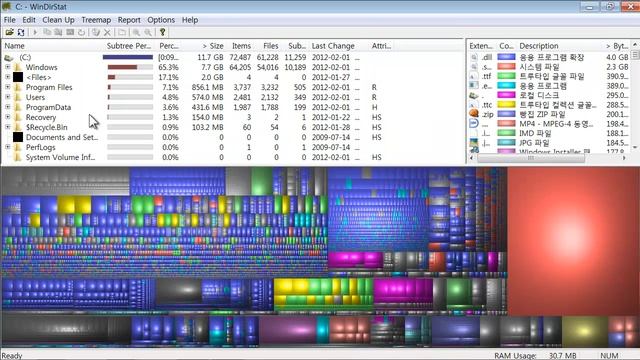Sort by the Last Change column header
This screenshot has width=640, height=360.
pos(338,46)
